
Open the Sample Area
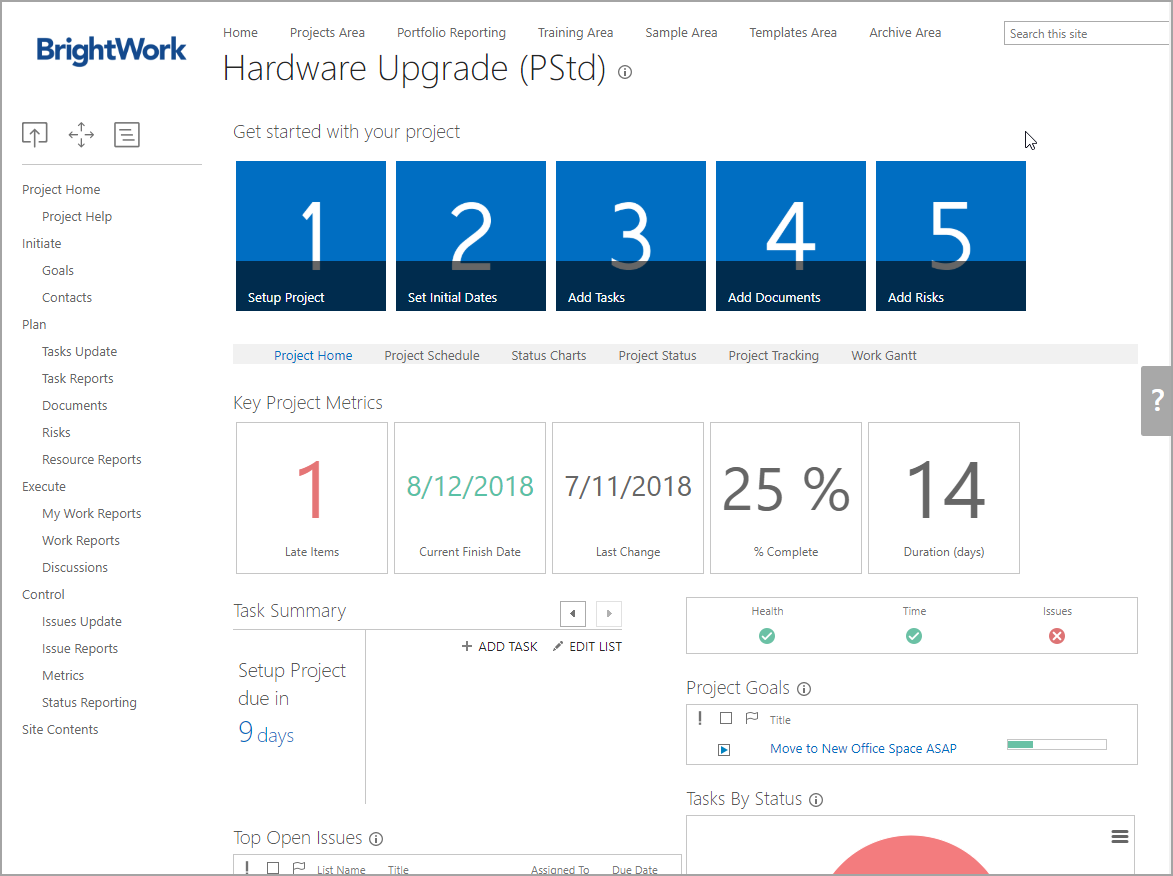click(x=681, y=33)
